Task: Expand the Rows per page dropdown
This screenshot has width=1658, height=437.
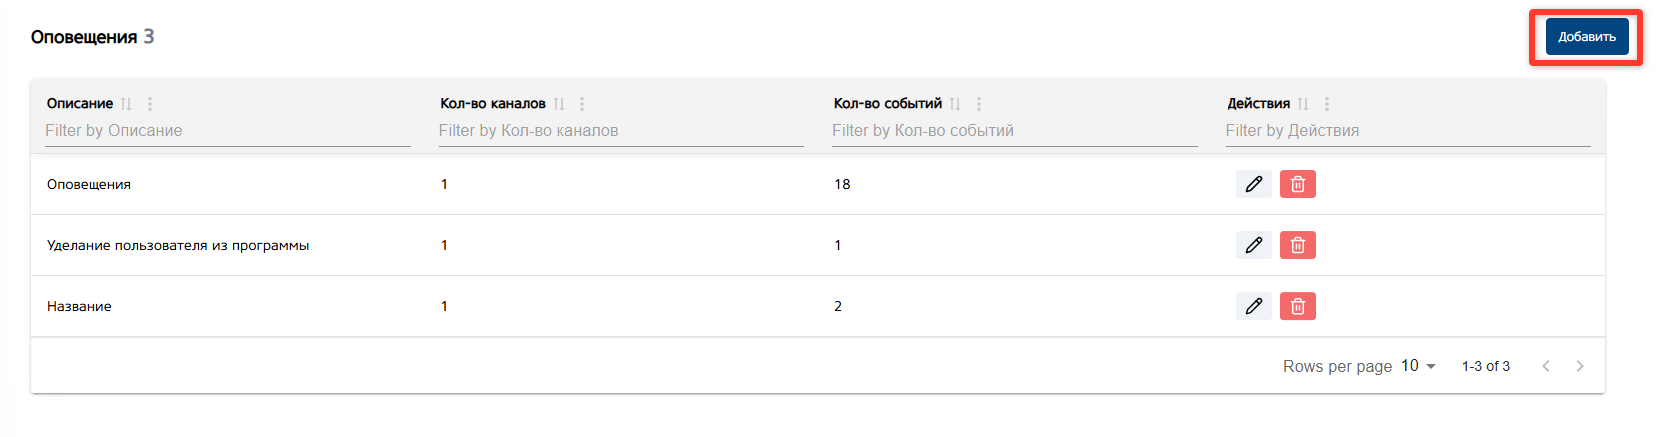Action: click(1418, 366)
